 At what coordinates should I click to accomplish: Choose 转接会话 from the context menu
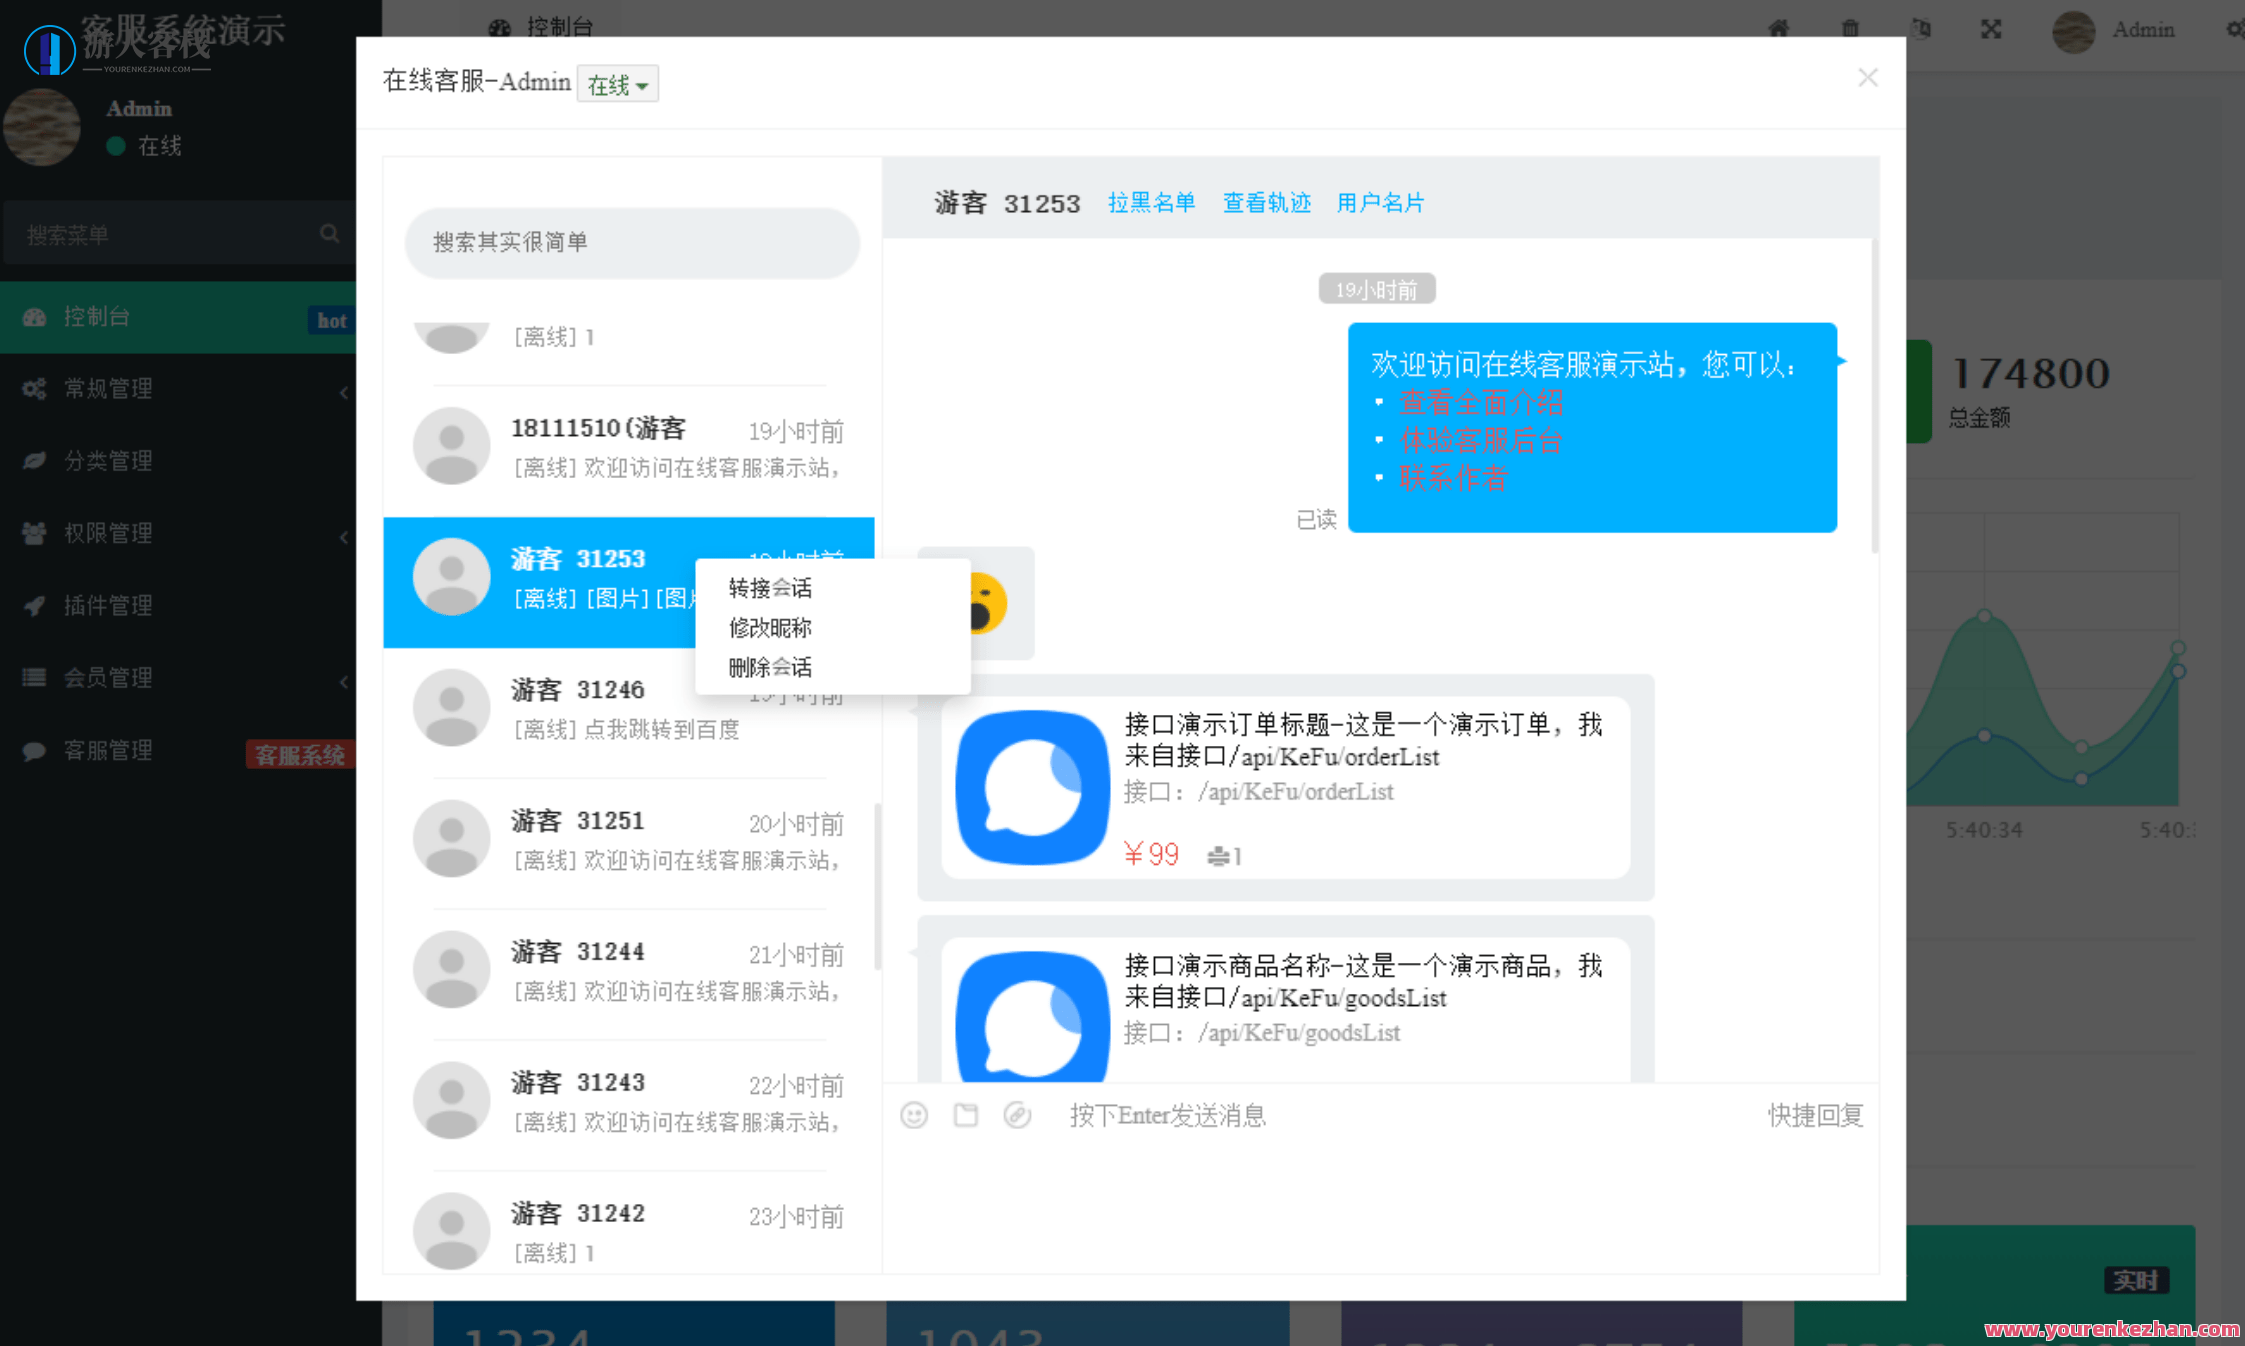pyautogui.click(x=768, y=588)
